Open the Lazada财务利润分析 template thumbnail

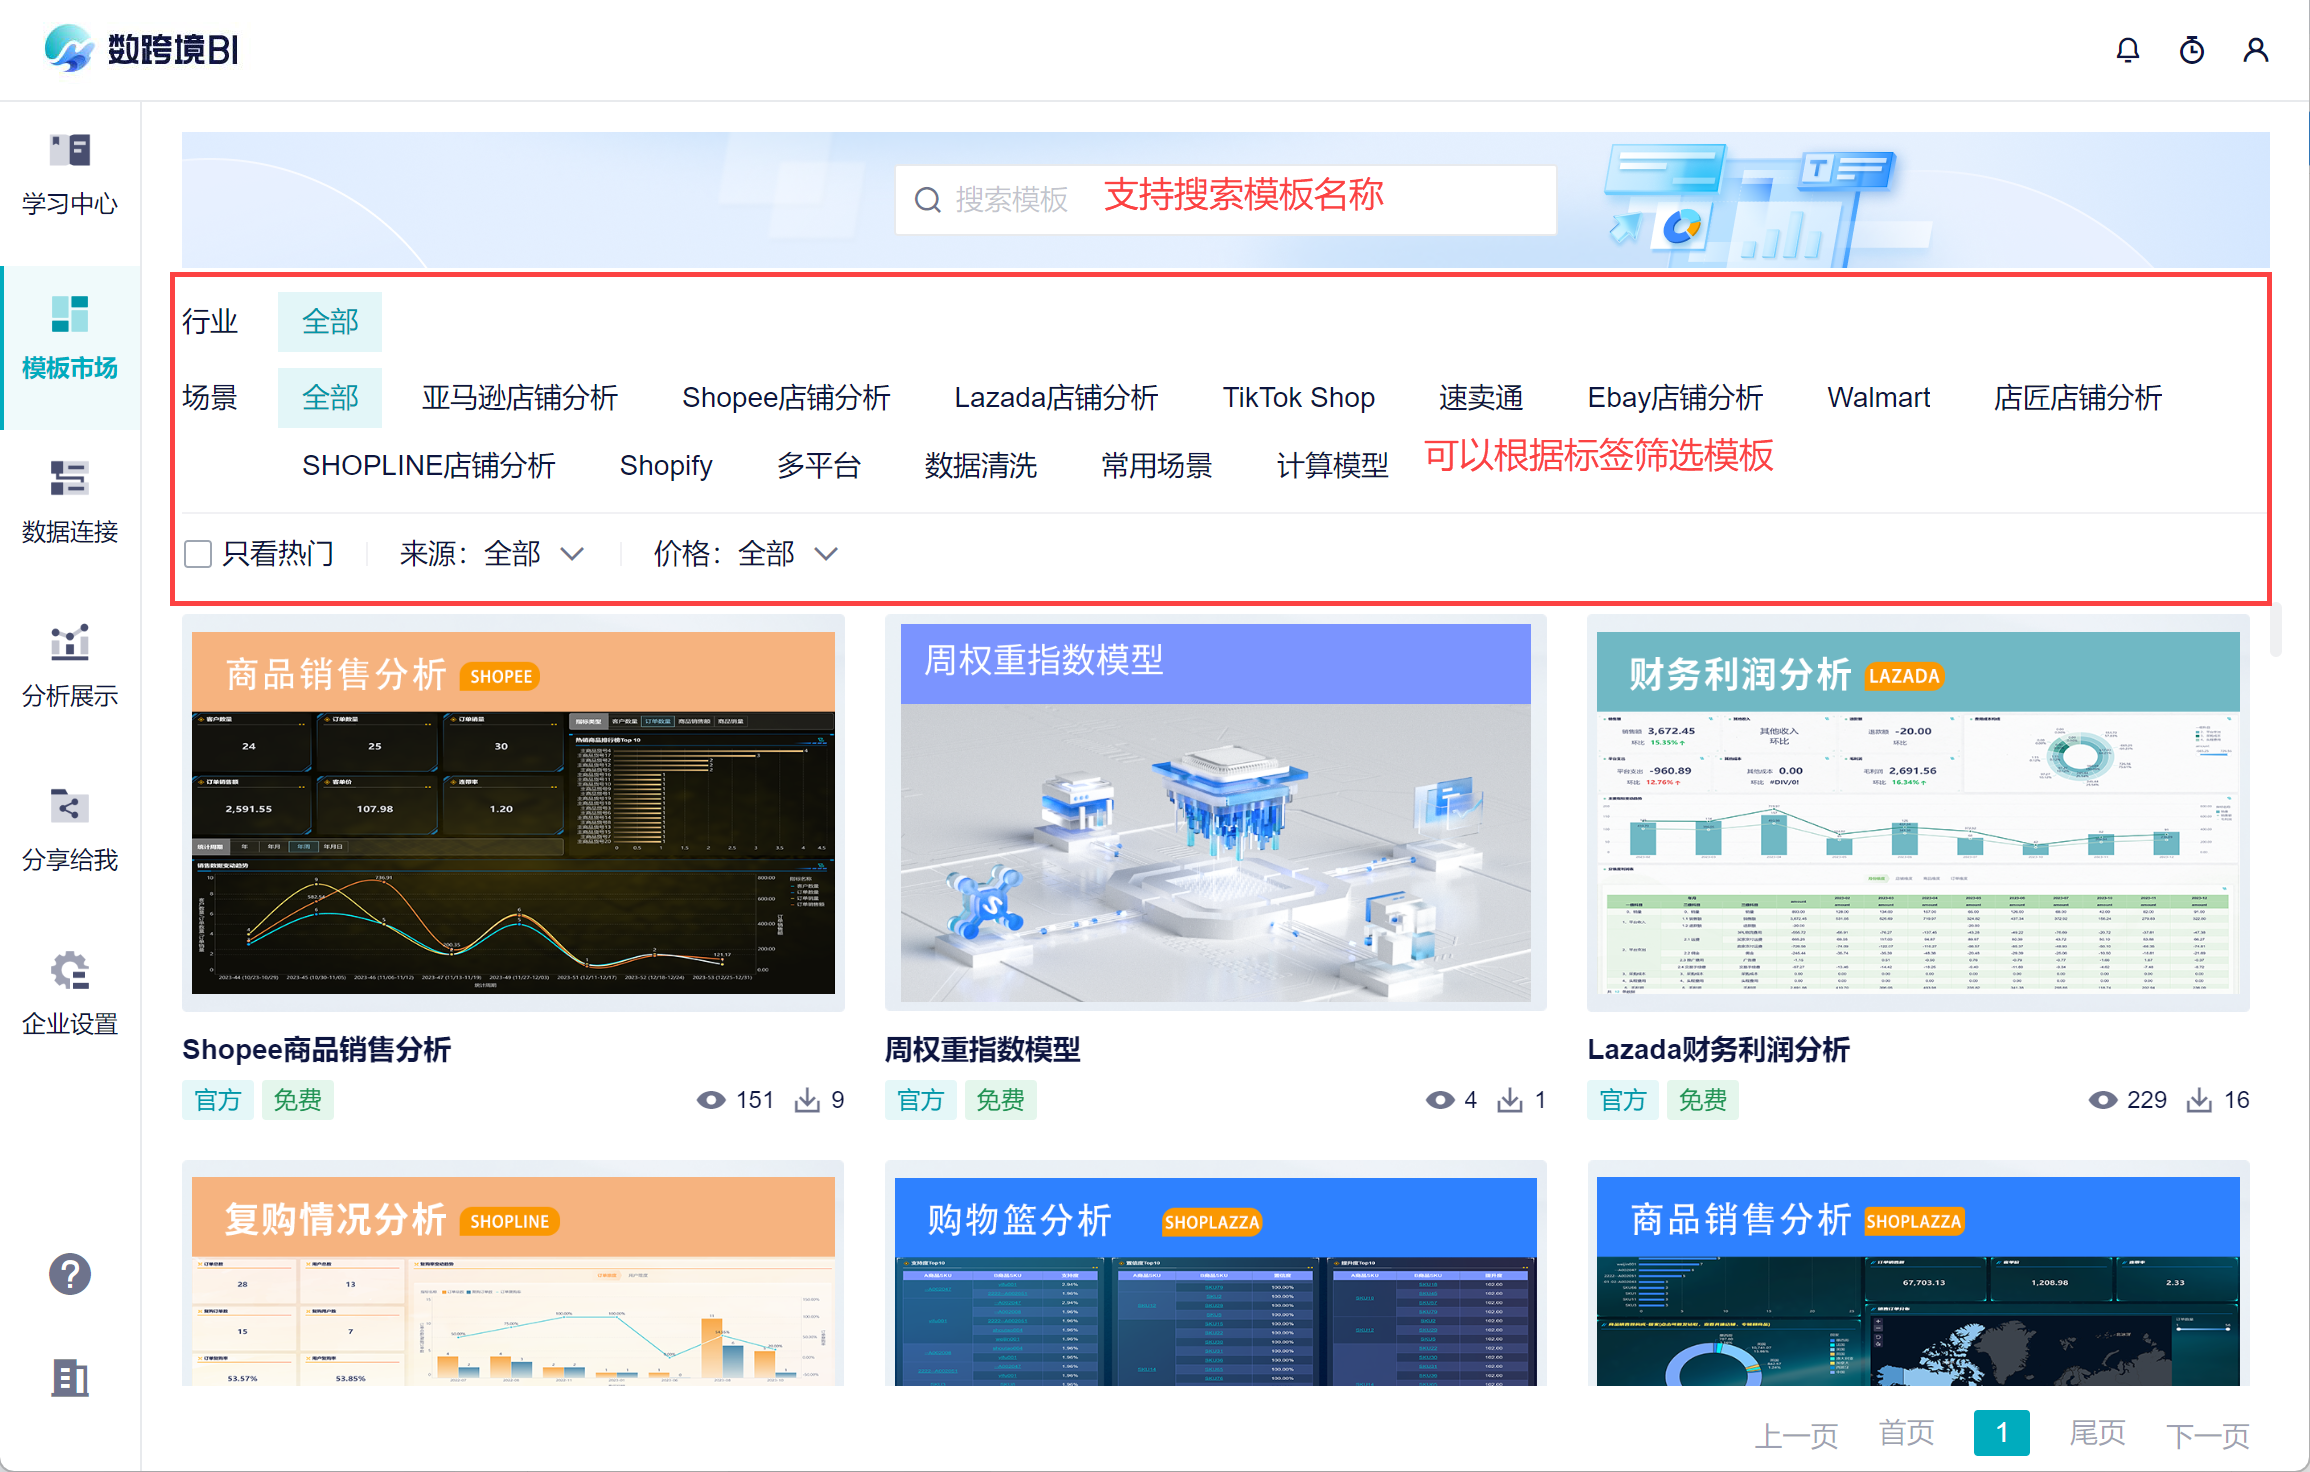click(x=1917, y=812)
